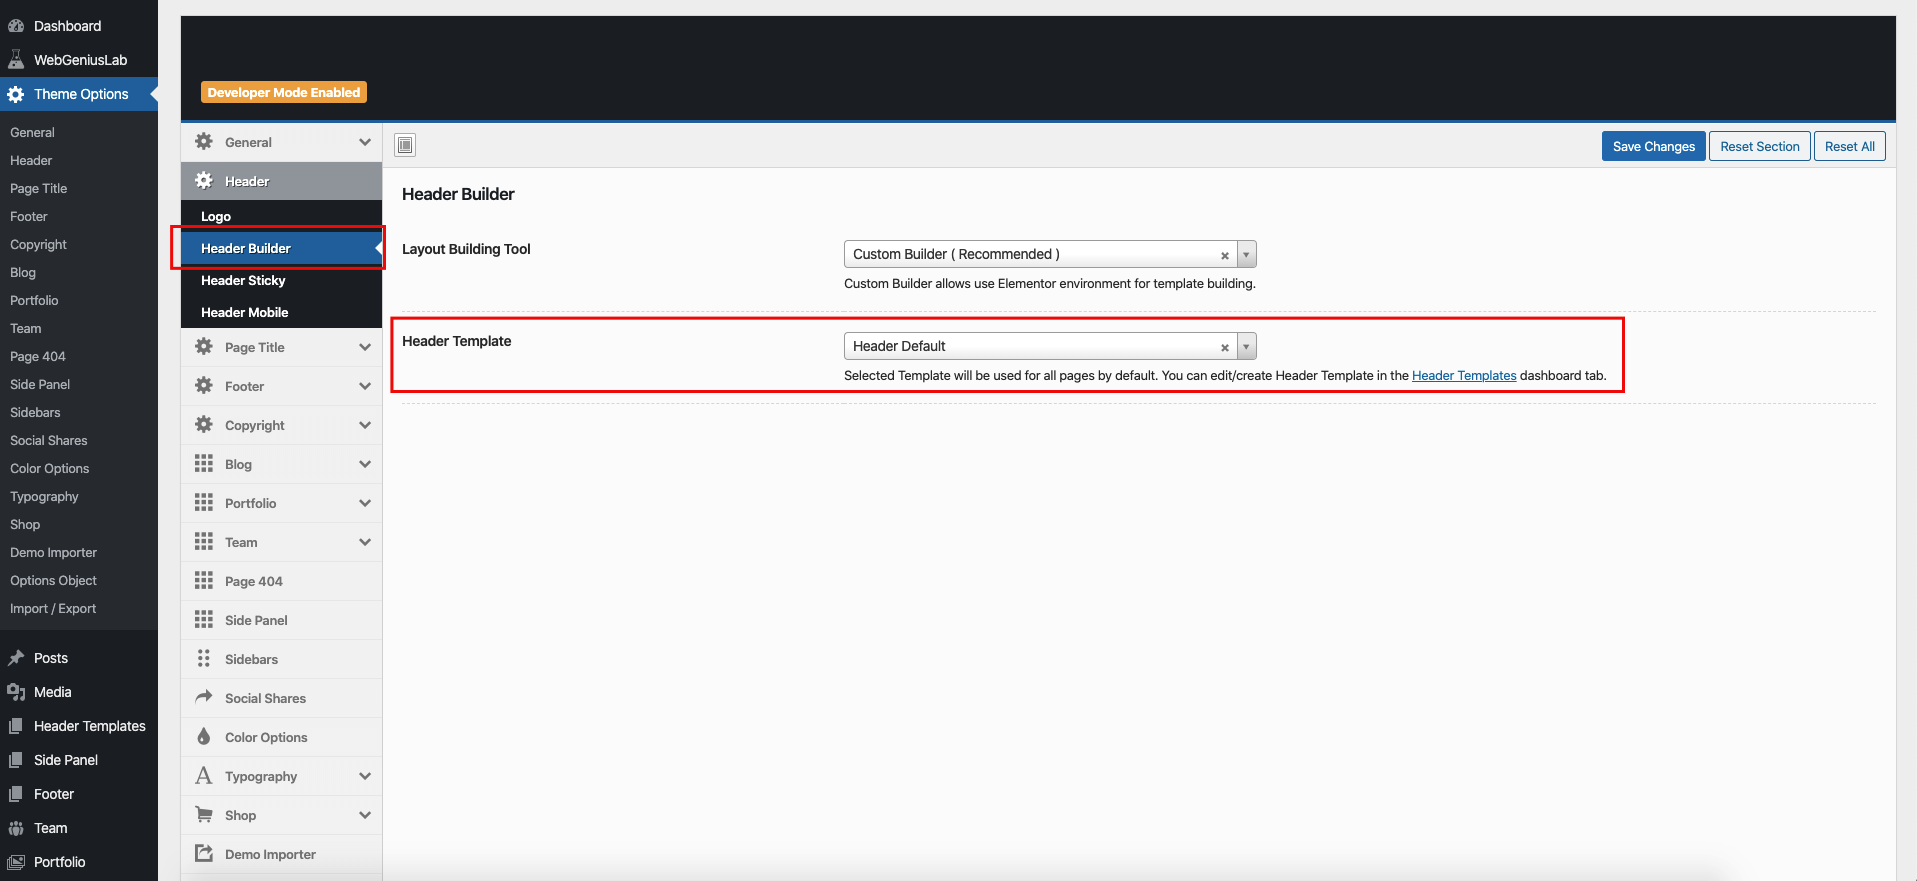Go to Color Options in admin submenu
1917x881 pixels.
pos(49,468)
